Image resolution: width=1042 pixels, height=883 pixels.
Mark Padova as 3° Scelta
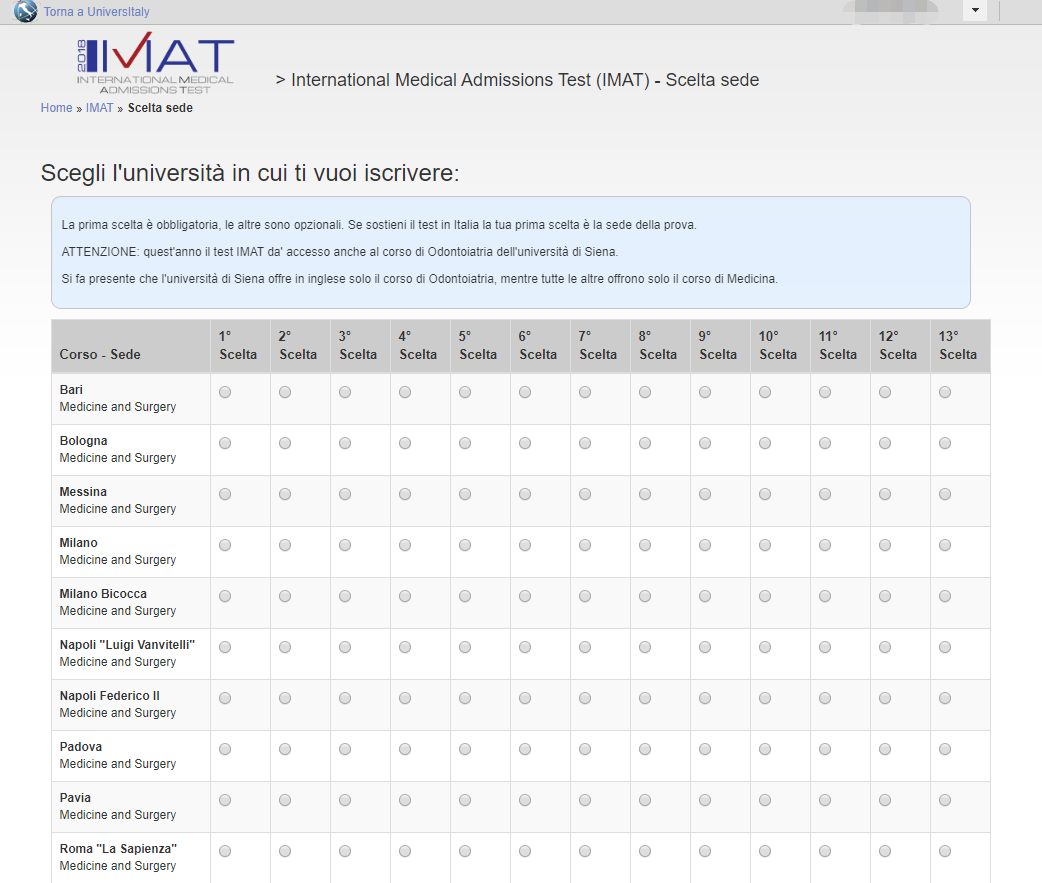(345, 749)
